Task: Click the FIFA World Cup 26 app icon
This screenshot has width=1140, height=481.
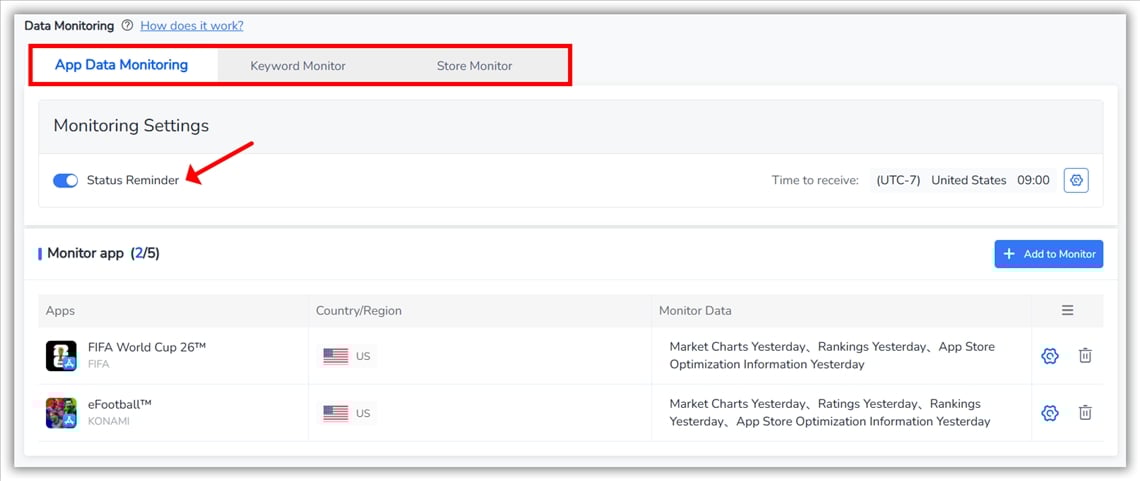Action: point(61,356)
